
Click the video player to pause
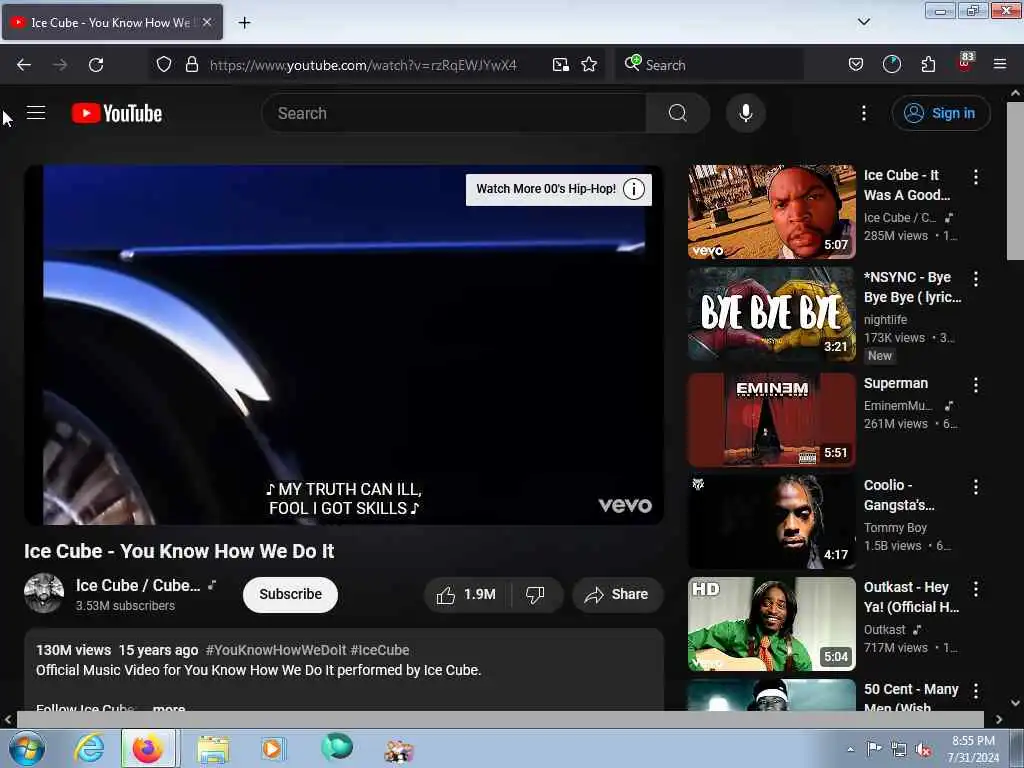tap(344, 344)
